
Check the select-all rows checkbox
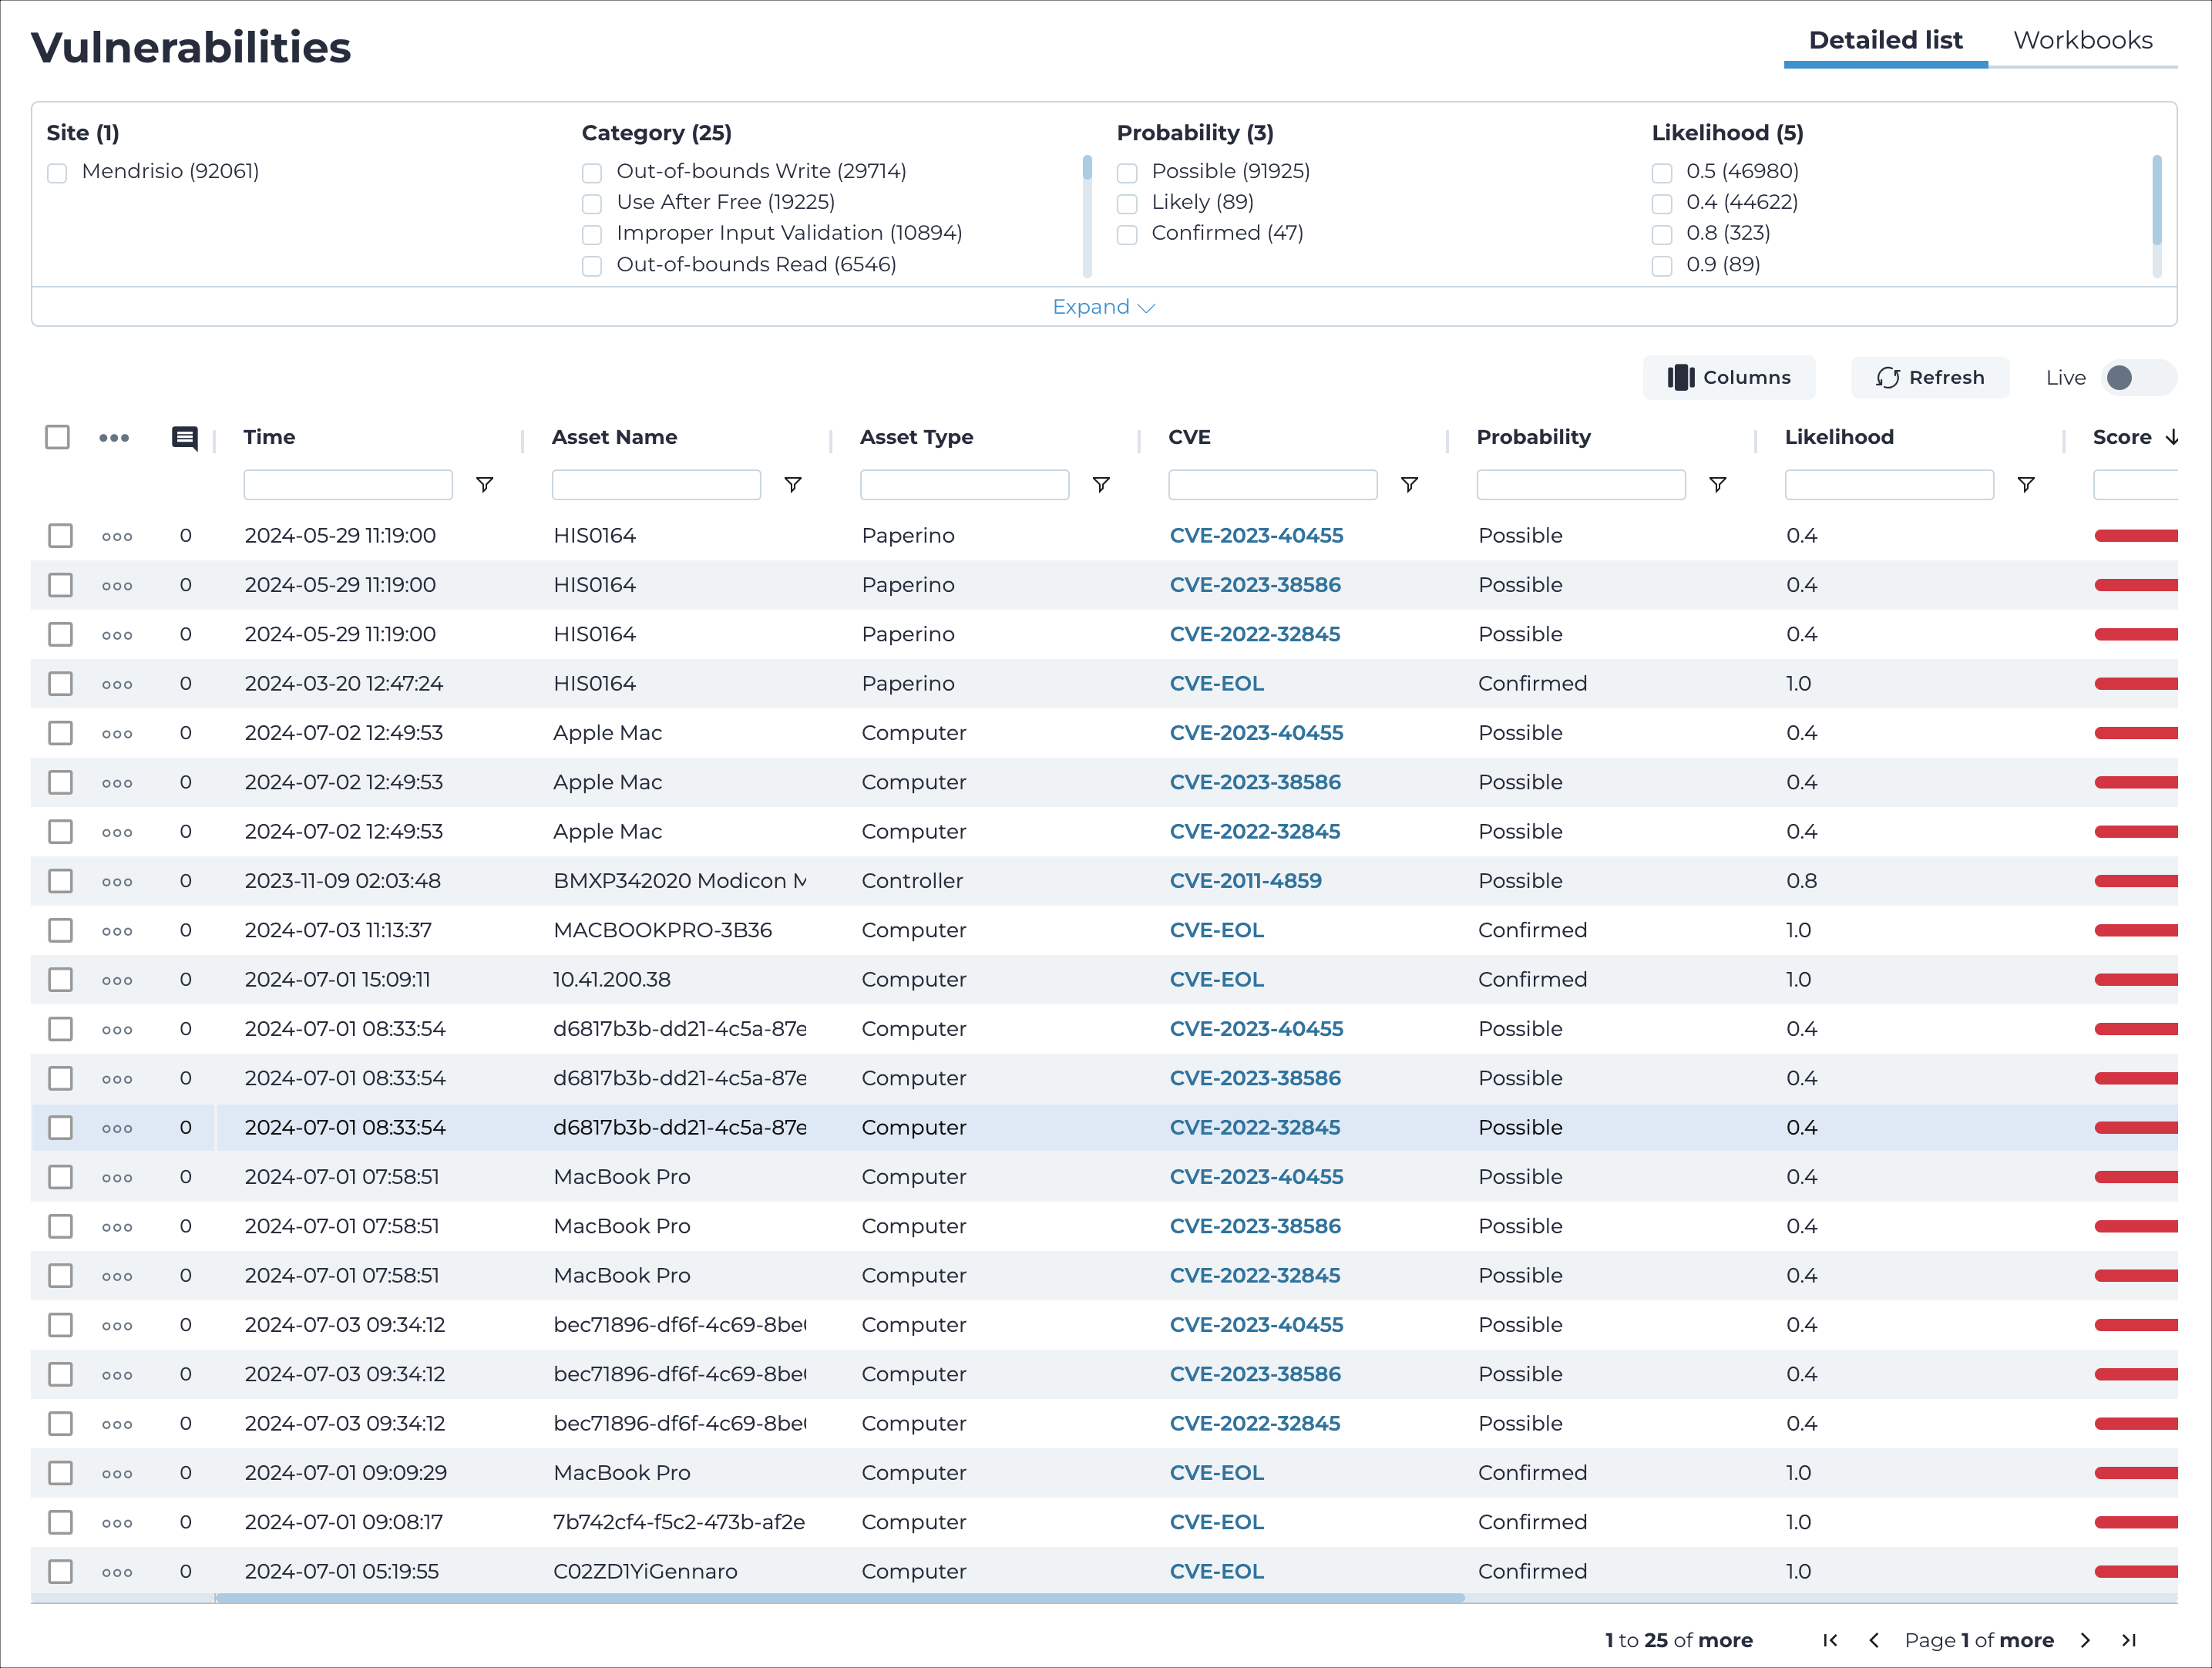pyautogui.click(x=58, y=437)
